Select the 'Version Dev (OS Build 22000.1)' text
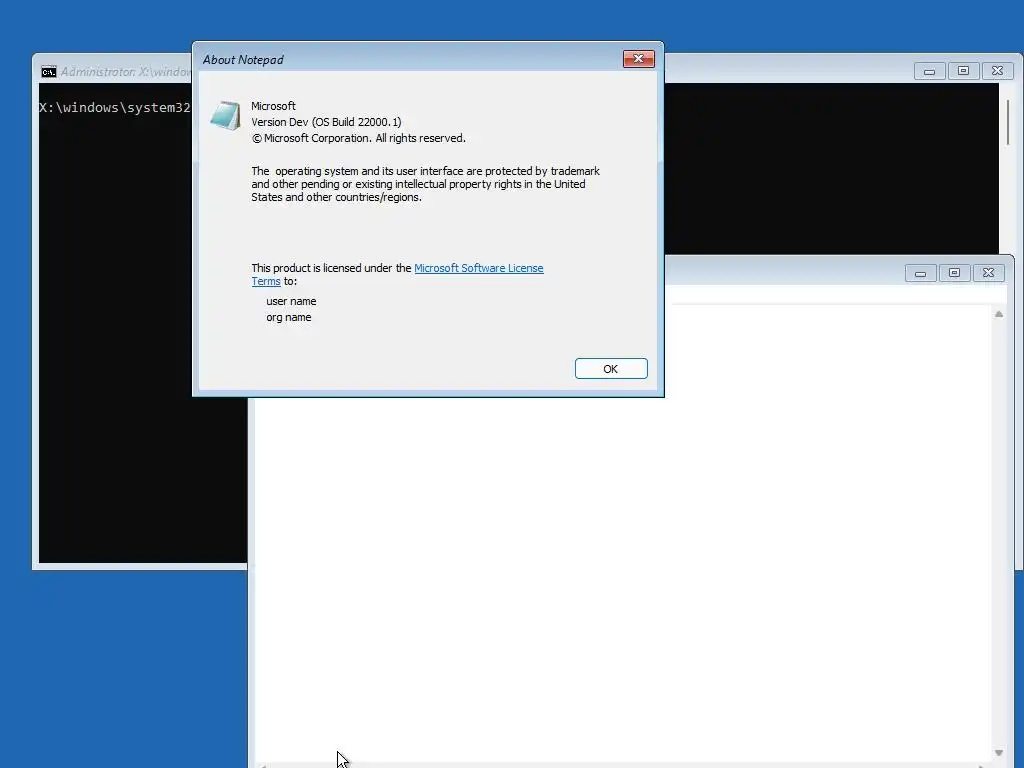The image size is (1024, 768). click(327, 122)
